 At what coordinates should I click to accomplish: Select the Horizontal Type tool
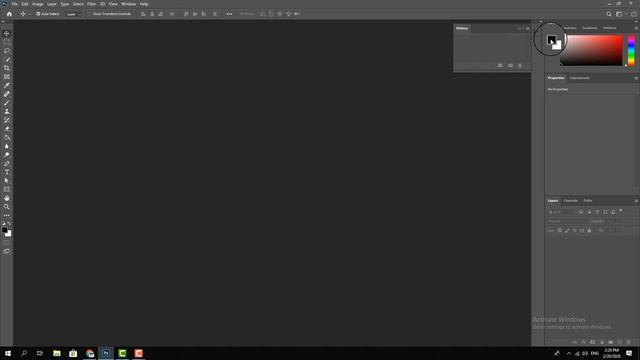click(7, 172)
